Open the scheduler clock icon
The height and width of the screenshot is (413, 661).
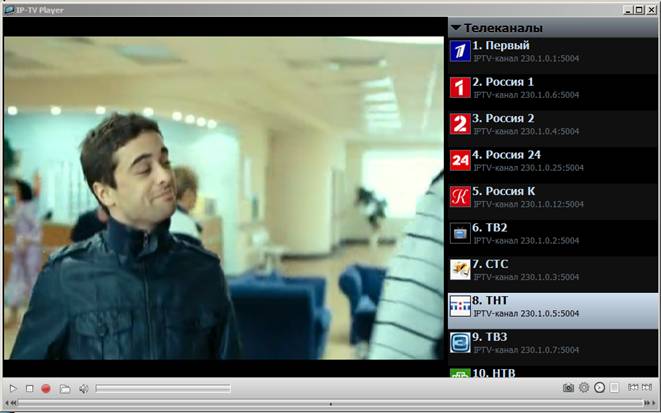(600, 387)
